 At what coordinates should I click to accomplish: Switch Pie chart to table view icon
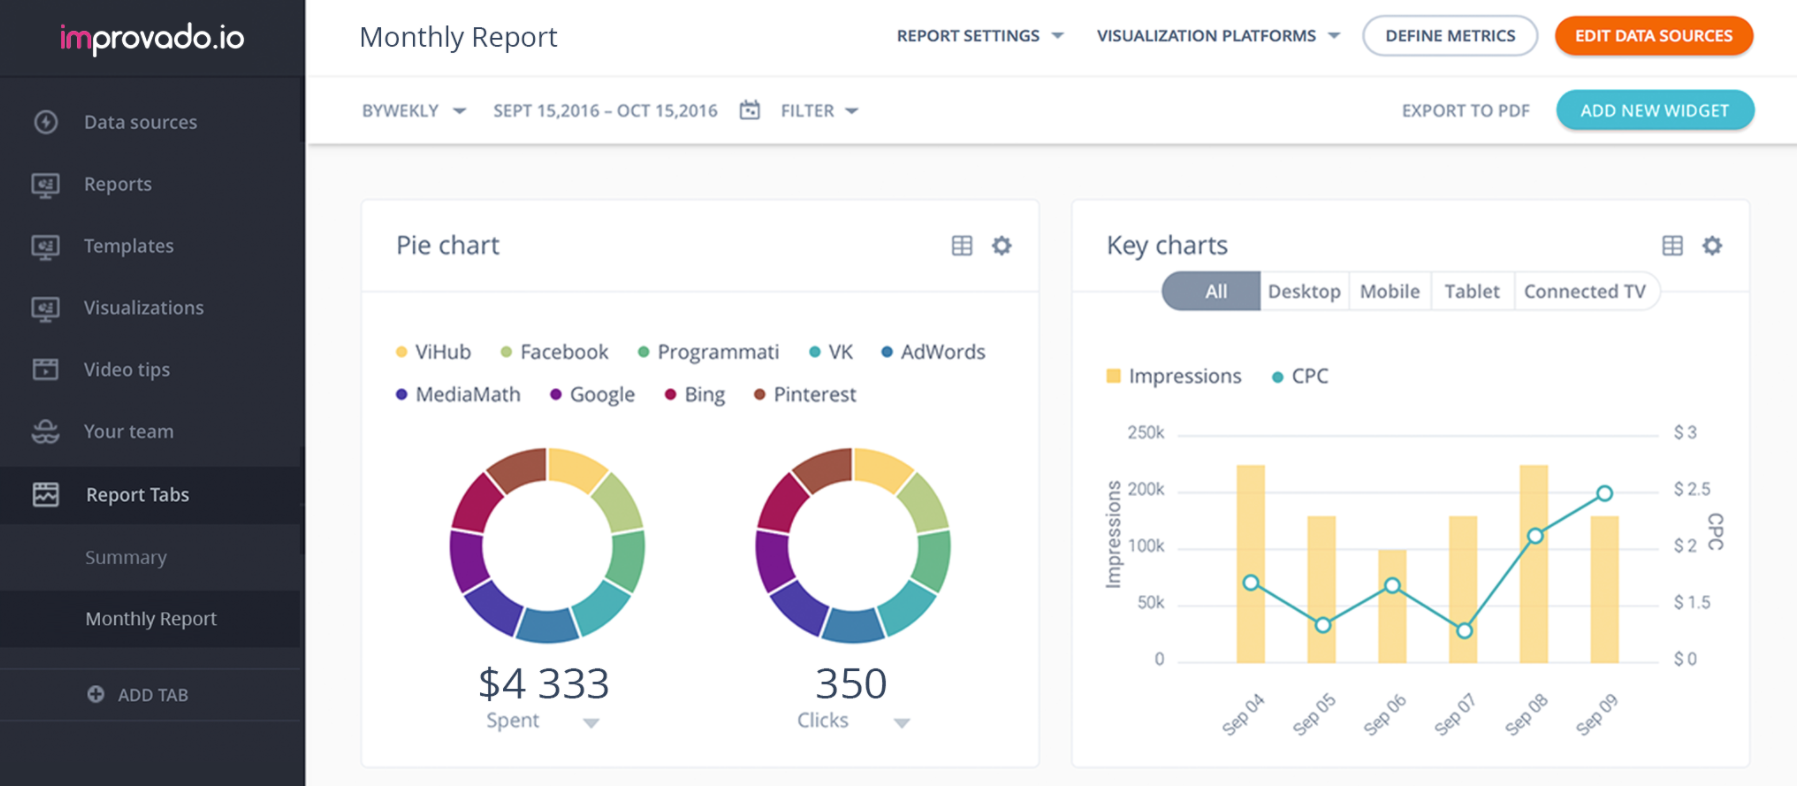(x=962, y=245)
